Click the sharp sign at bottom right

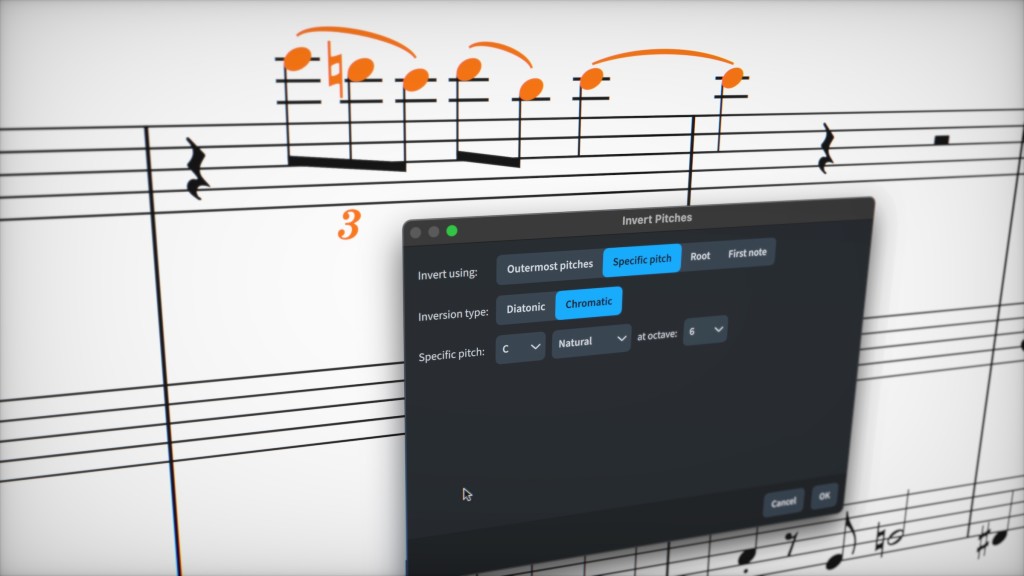pyautogui.click(x=985, y=543)
